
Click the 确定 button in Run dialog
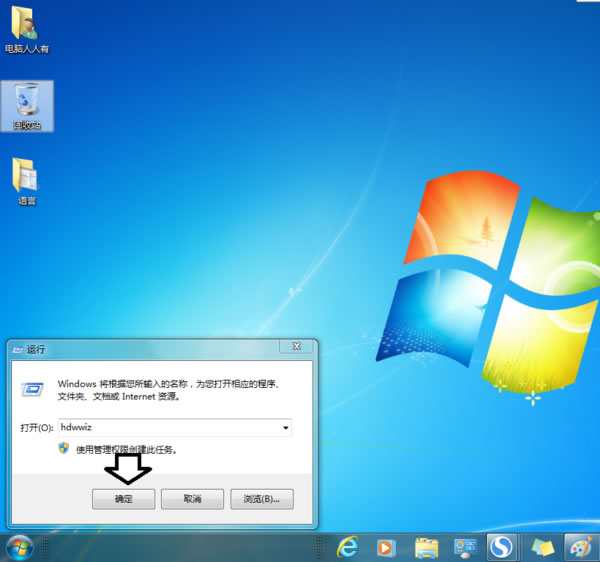pos(124,499)
